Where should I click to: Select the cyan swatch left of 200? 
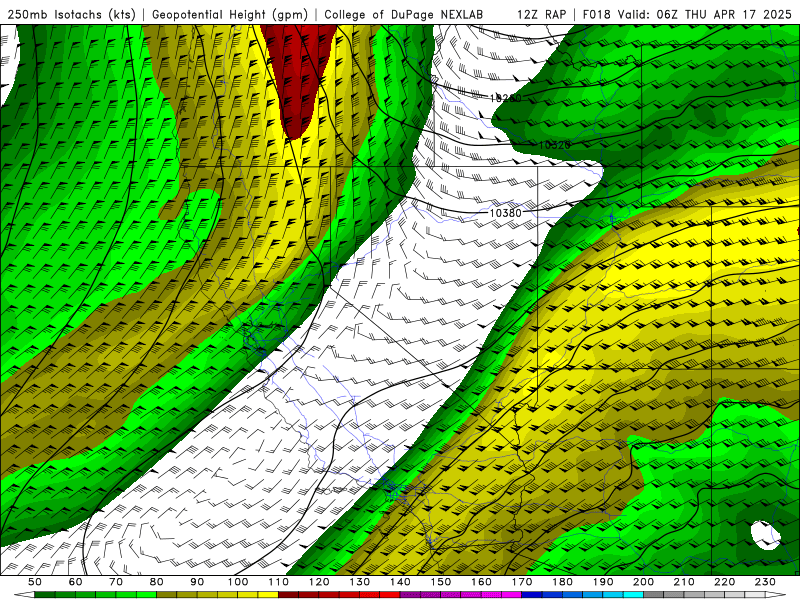[x=634, y=595]
